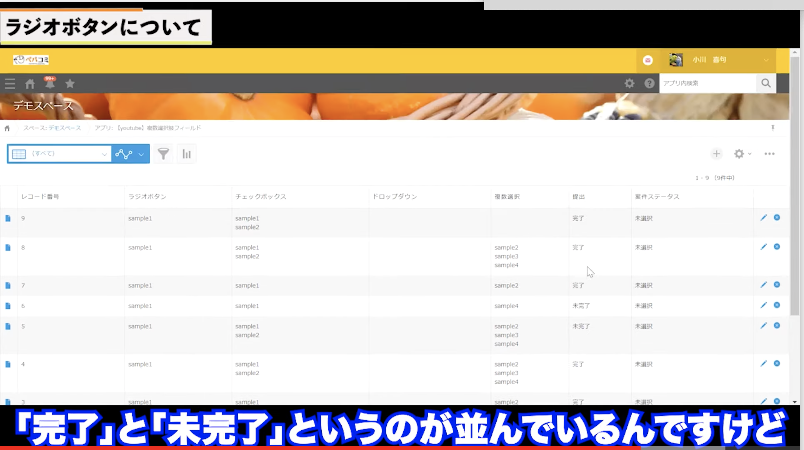Open the bar chart aggregate icon
The image size is (804, 450).
point(185,154)
